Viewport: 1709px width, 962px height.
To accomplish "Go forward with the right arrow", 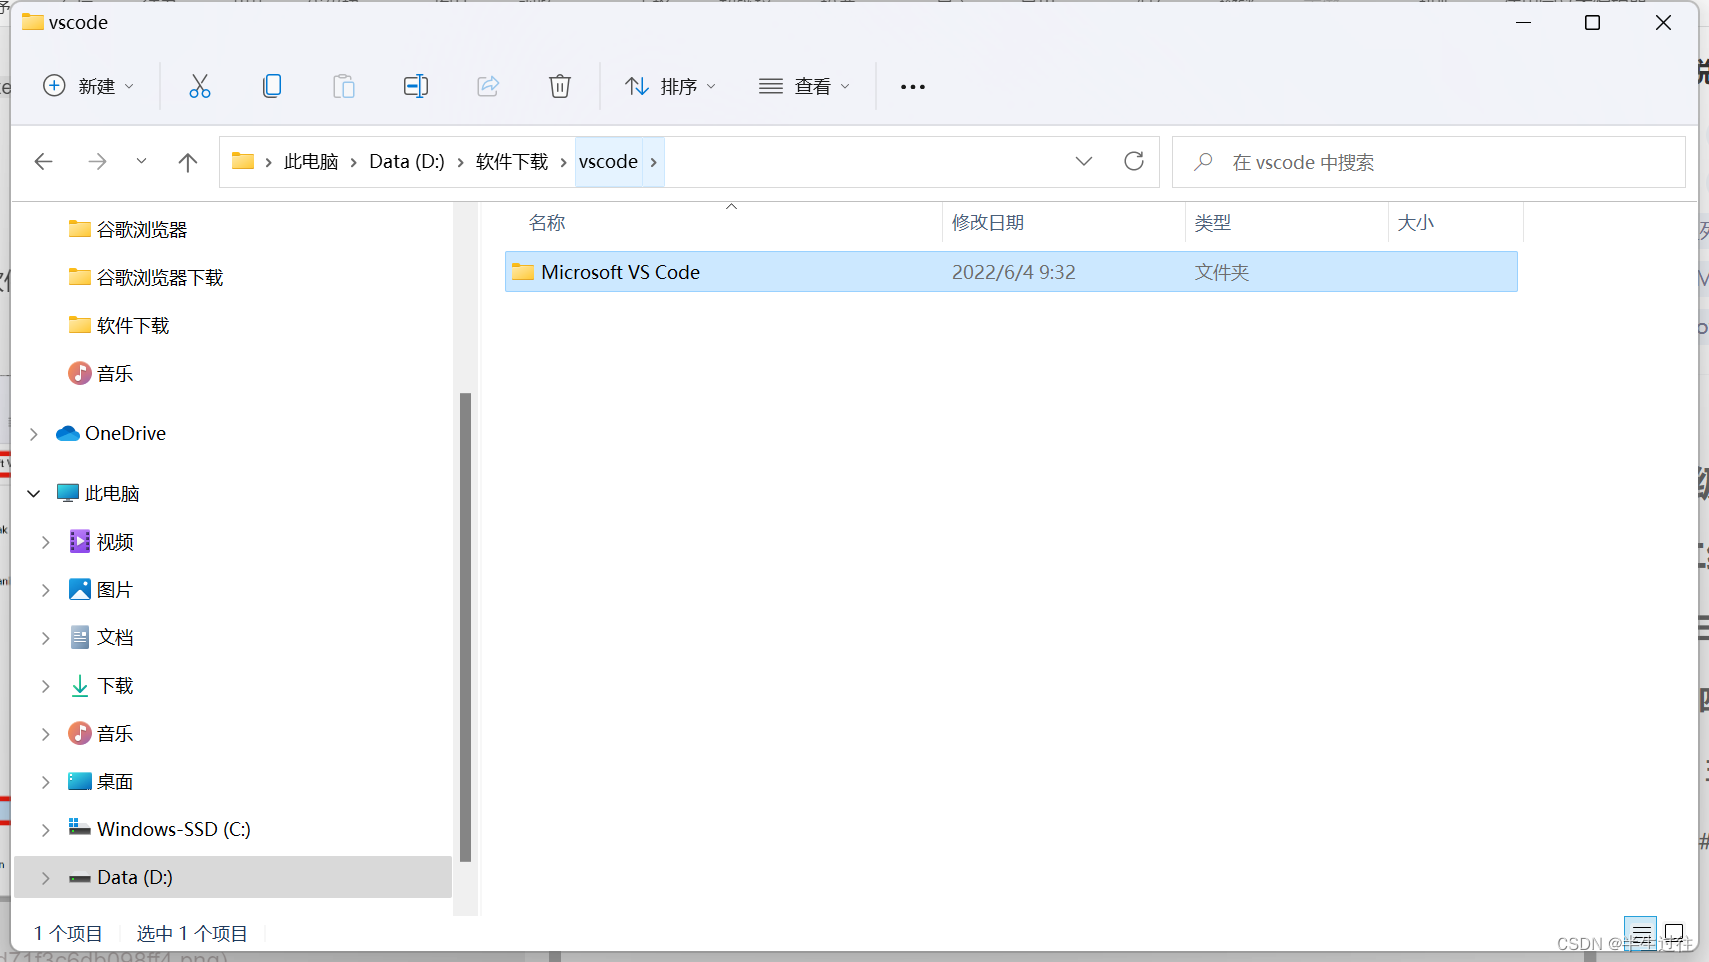I will click(x=97, y=162).
